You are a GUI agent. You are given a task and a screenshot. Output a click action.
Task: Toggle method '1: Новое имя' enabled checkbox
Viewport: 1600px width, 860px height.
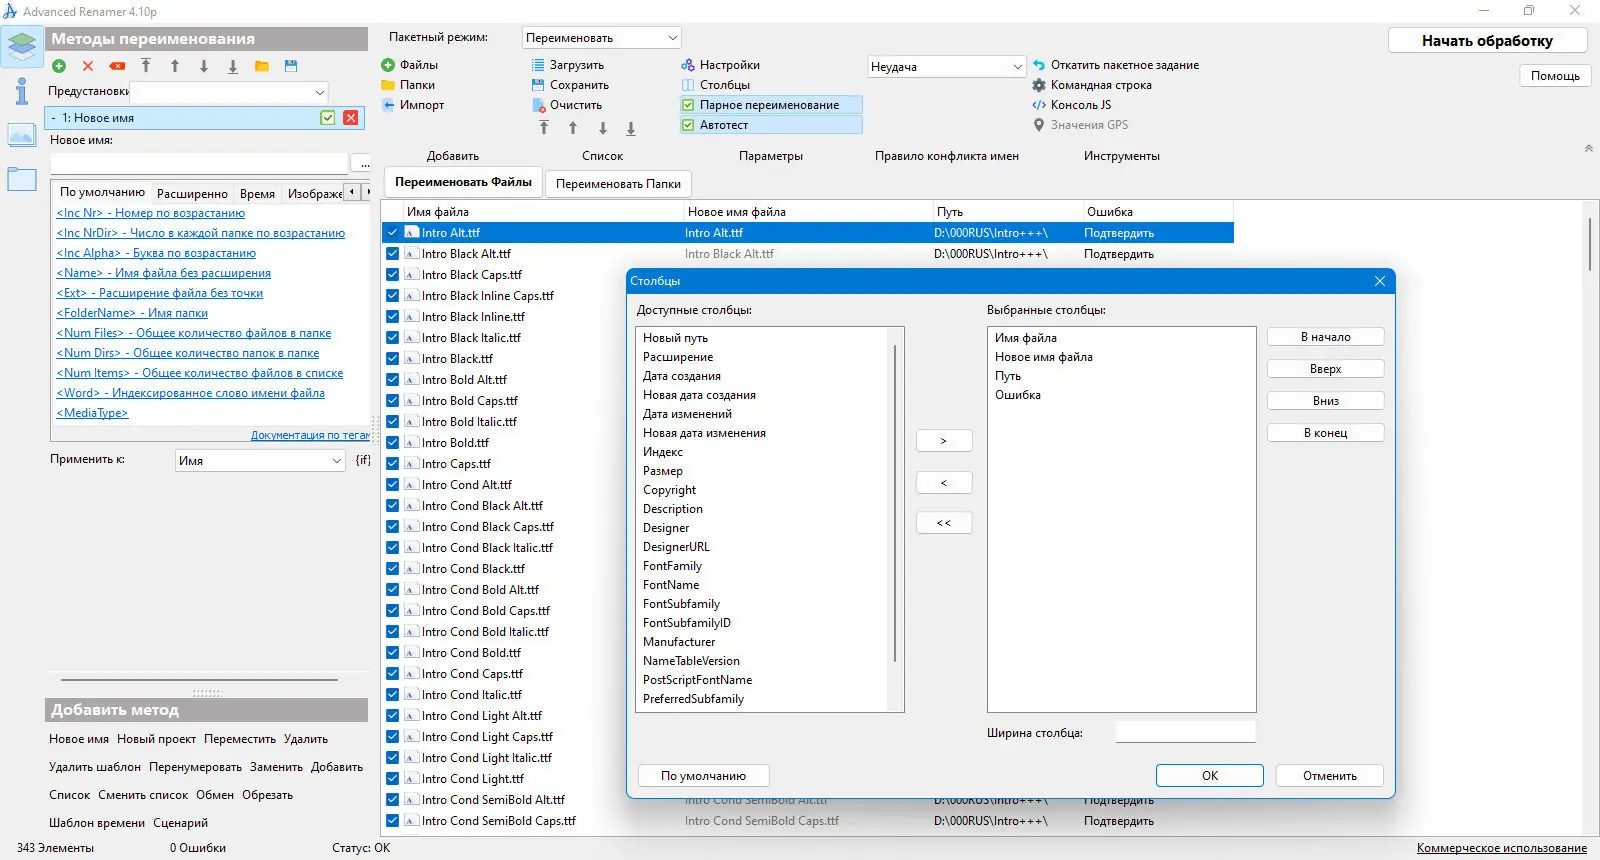pos(327,118)
